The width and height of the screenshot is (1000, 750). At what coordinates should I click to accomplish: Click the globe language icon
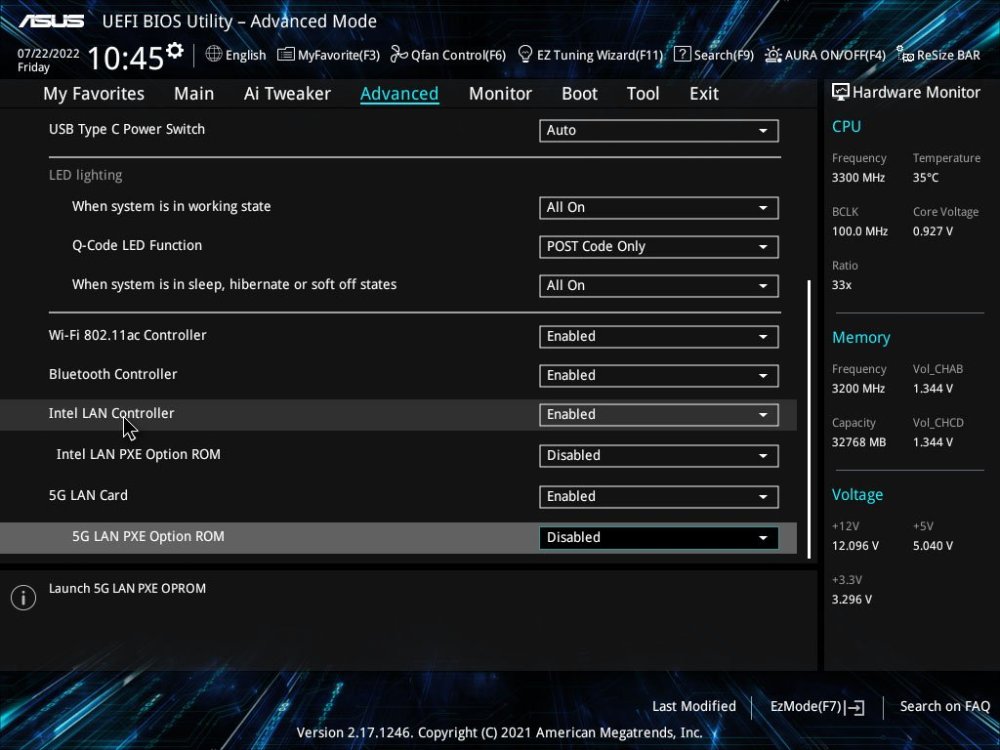214,54
